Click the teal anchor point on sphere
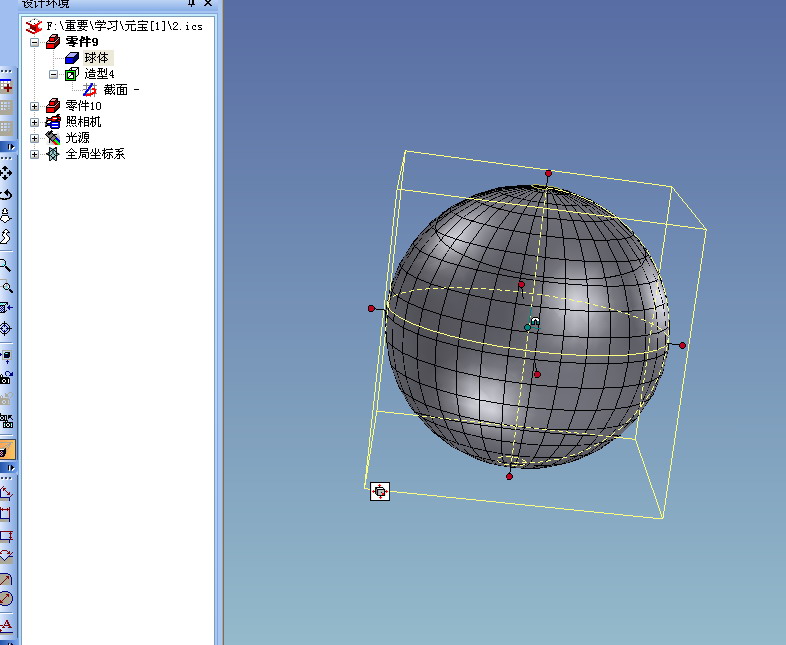 coord(527,327)
